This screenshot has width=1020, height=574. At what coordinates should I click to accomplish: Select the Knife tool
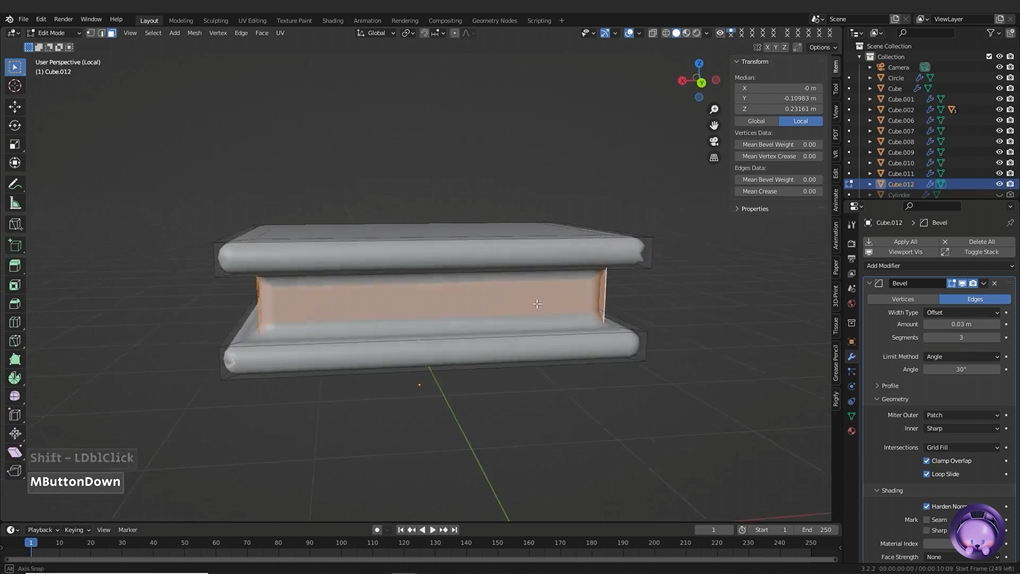point(15,341)
